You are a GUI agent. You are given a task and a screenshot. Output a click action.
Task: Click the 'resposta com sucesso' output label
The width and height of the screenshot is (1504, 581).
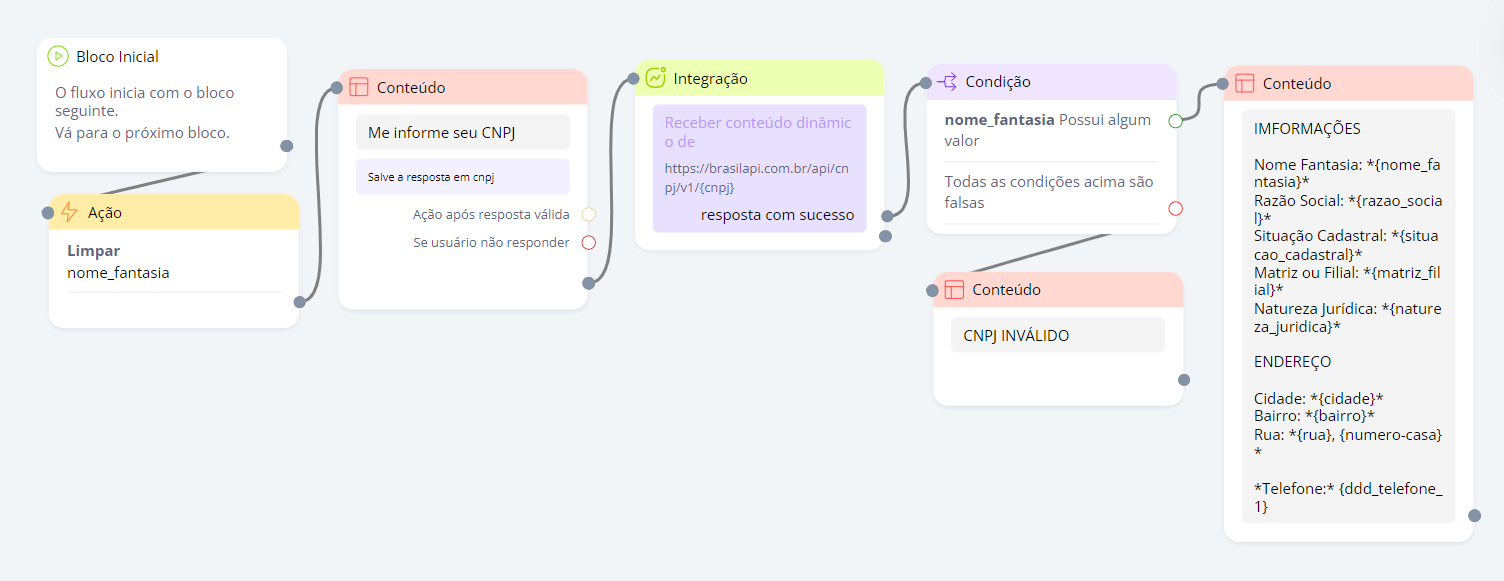pos(777,215)
